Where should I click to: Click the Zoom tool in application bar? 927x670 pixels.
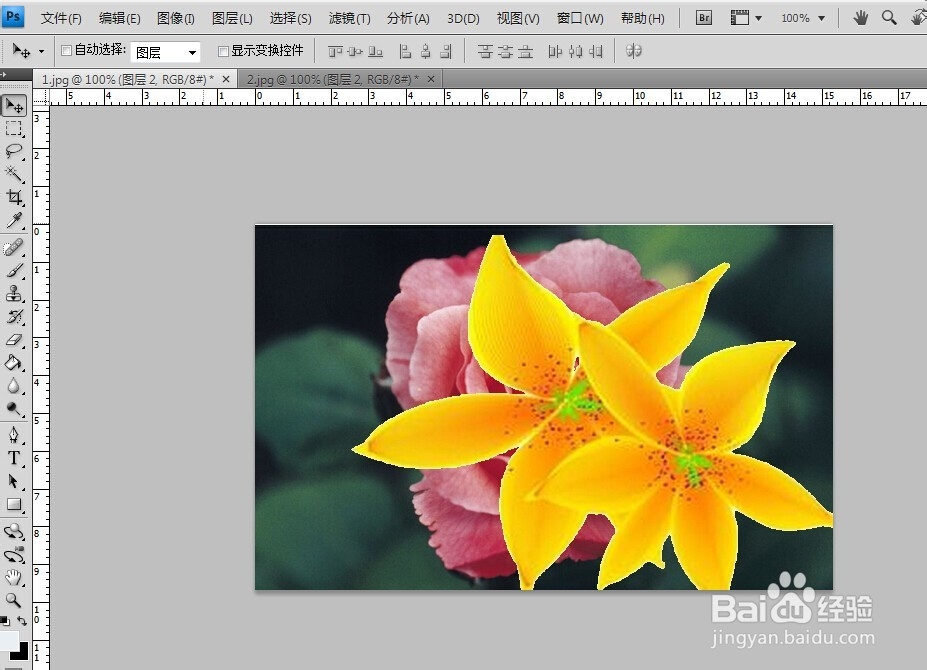pos(889,18)
